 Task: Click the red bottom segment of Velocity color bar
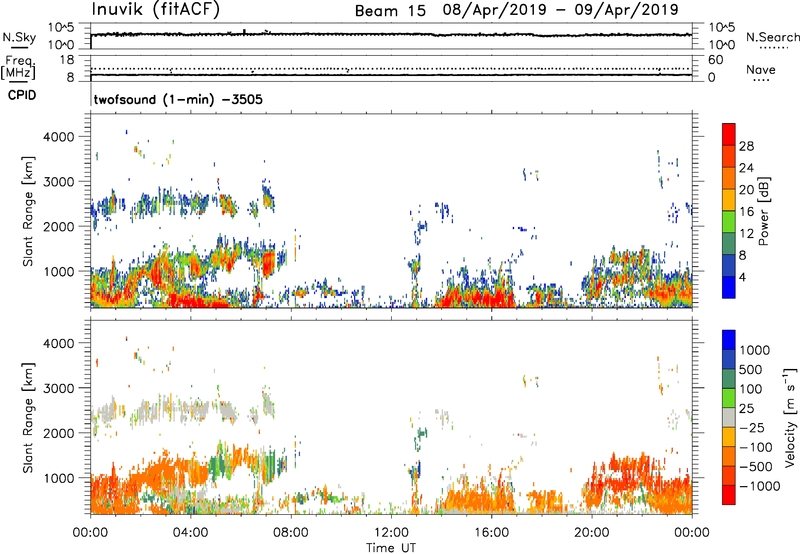pyautogui.click(x=729, y=495)
